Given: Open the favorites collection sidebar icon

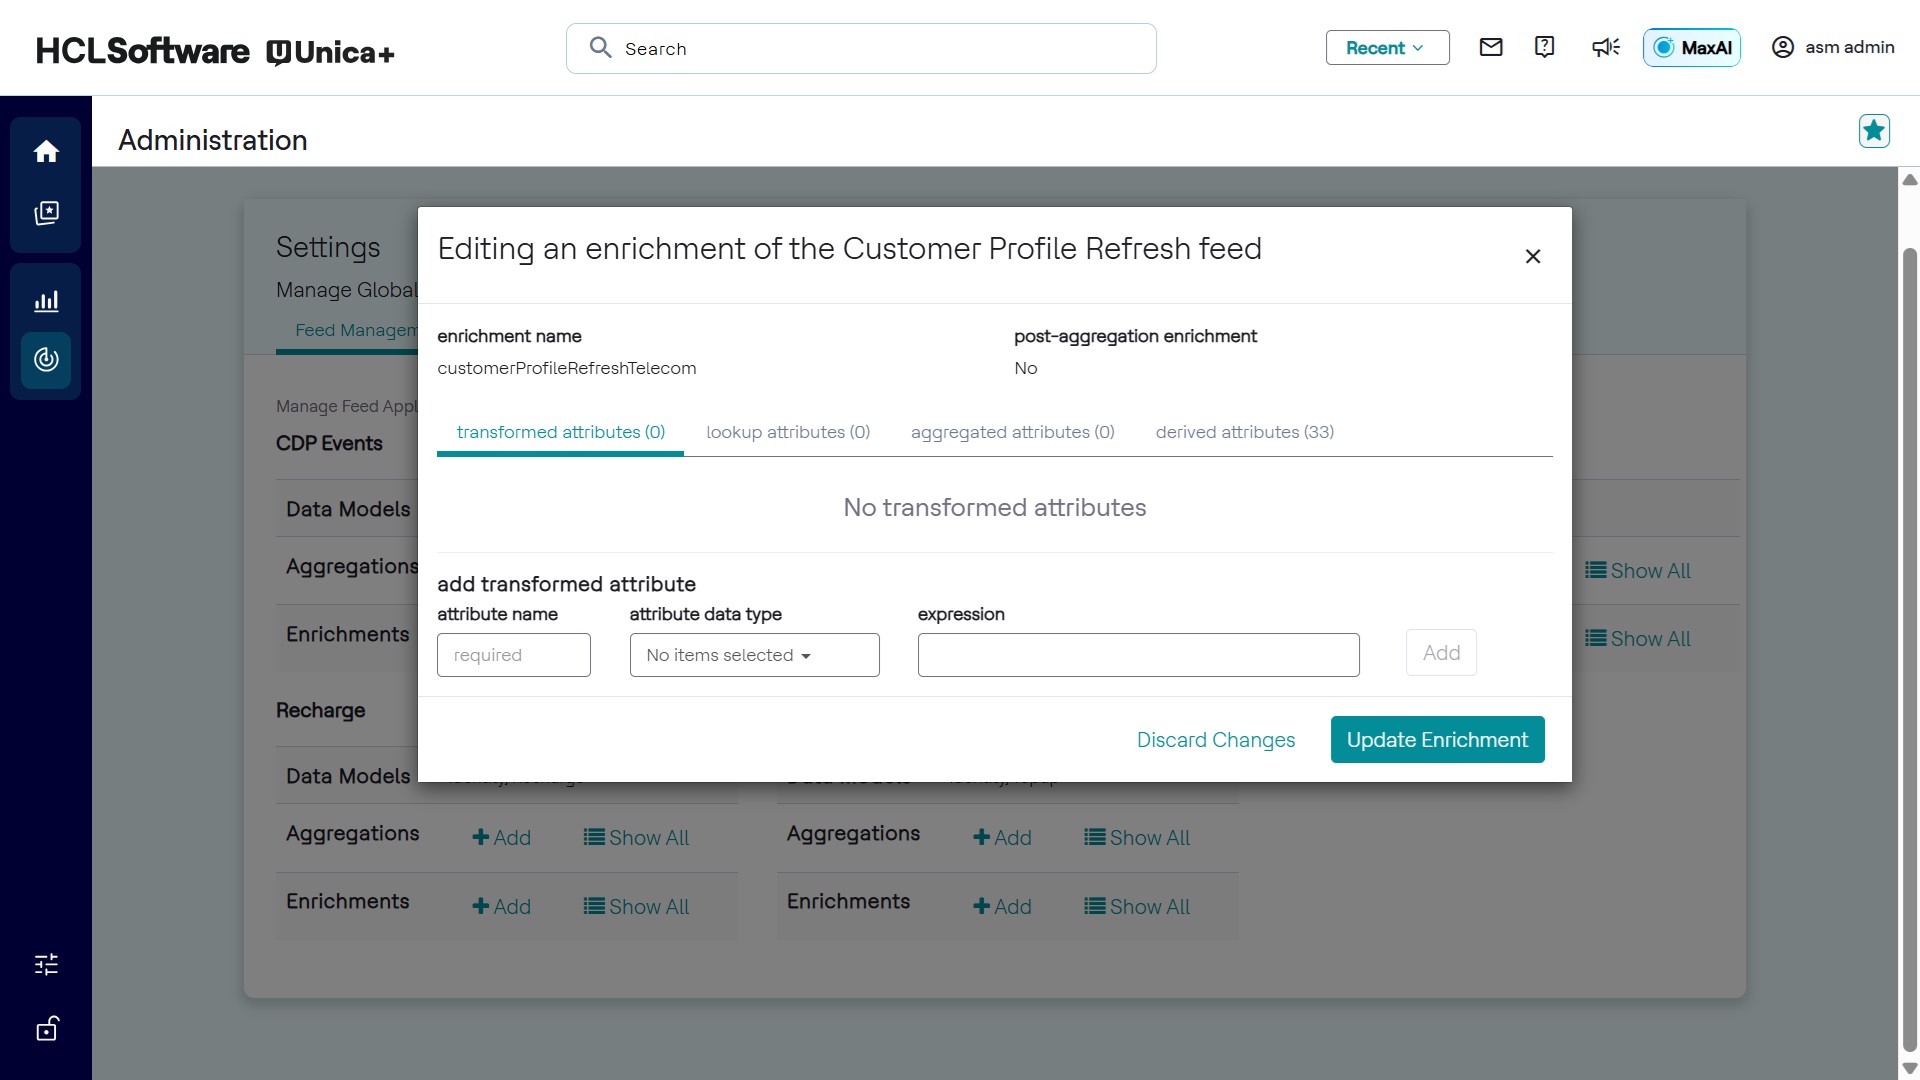Looking at the screenshot, I should pyautogui.click(x=46, y=213).
